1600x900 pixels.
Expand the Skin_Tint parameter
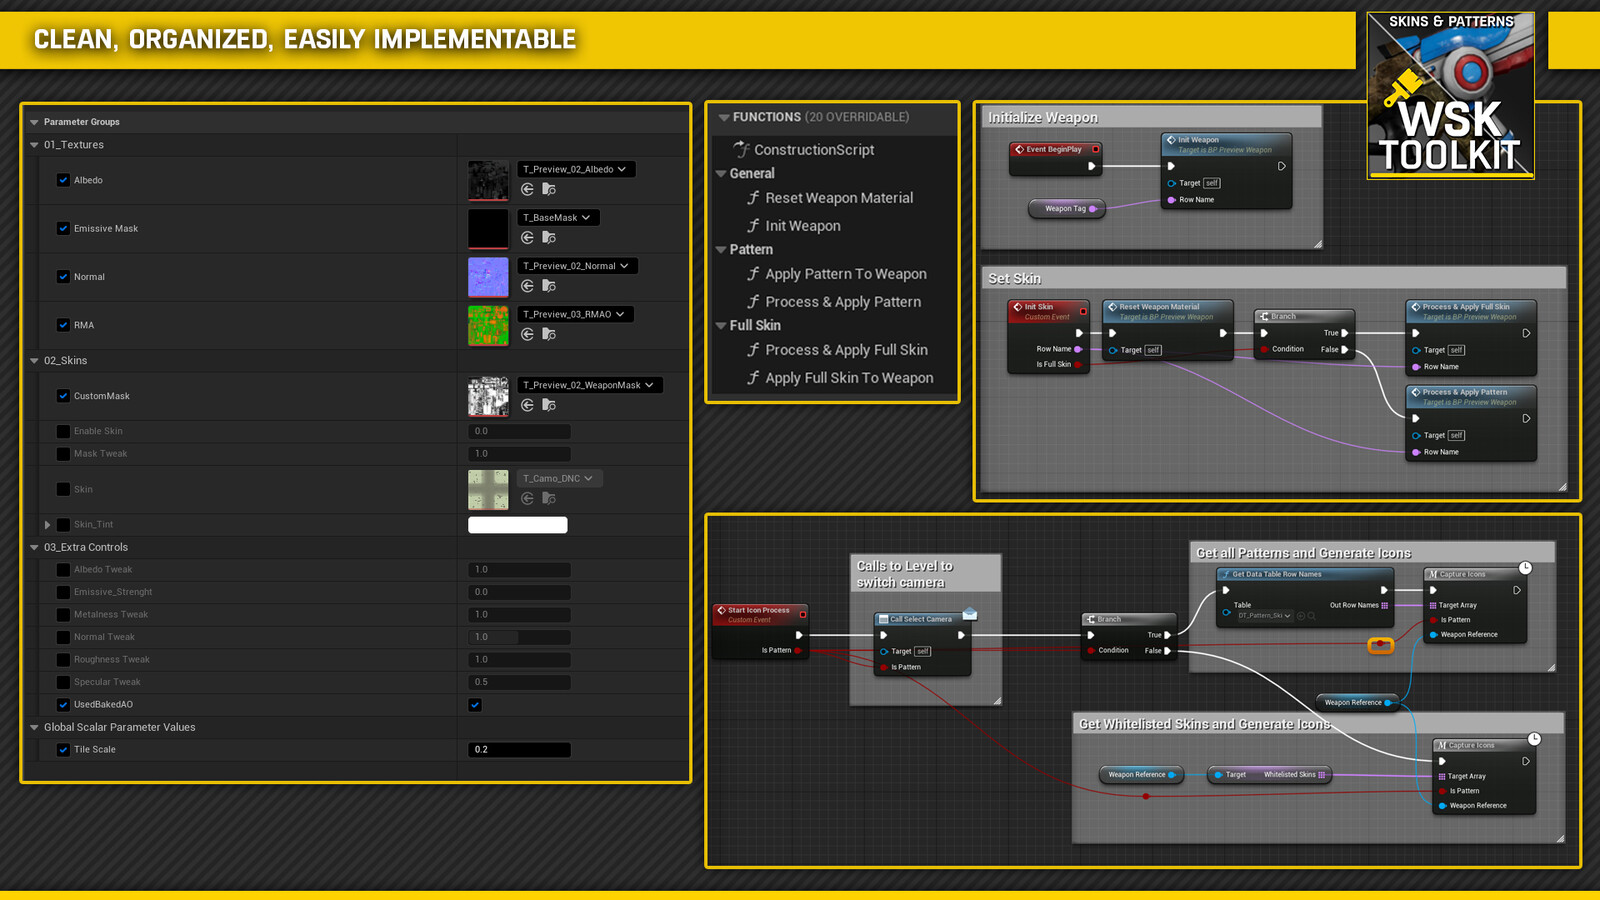tap(48, 524)
